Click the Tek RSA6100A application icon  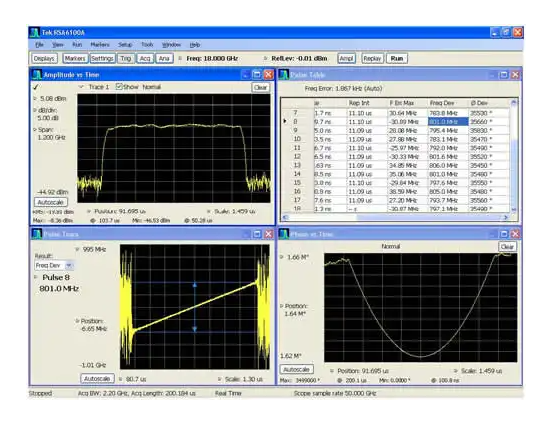click(x=34, y=32)
